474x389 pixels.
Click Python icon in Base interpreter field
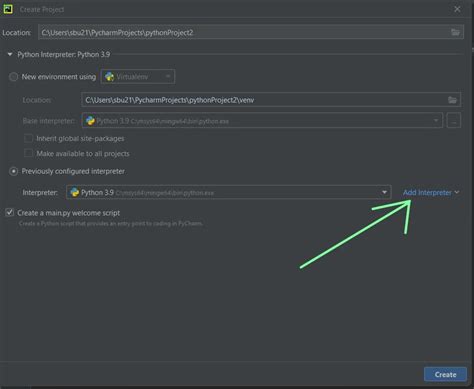90,121
